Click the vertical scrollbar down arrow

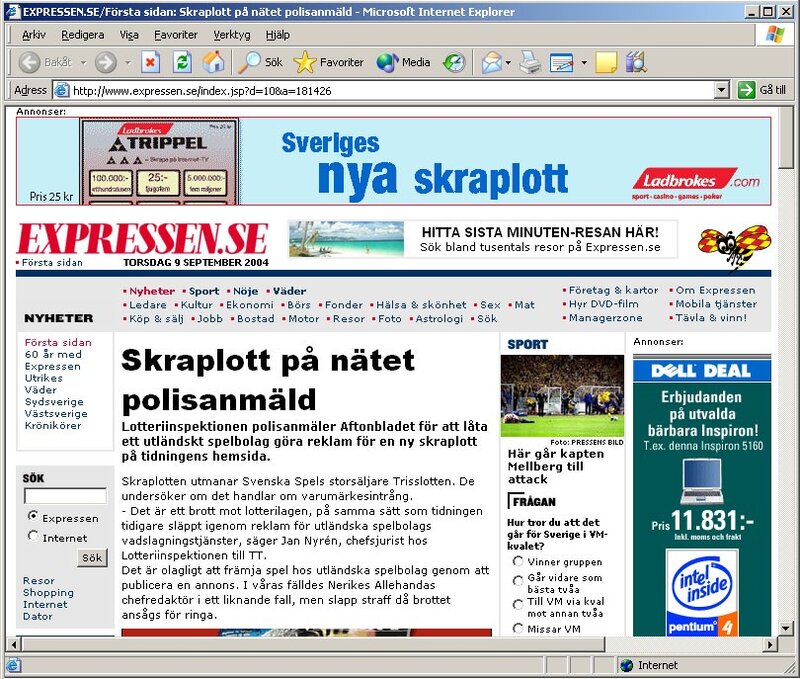point(786,628)
